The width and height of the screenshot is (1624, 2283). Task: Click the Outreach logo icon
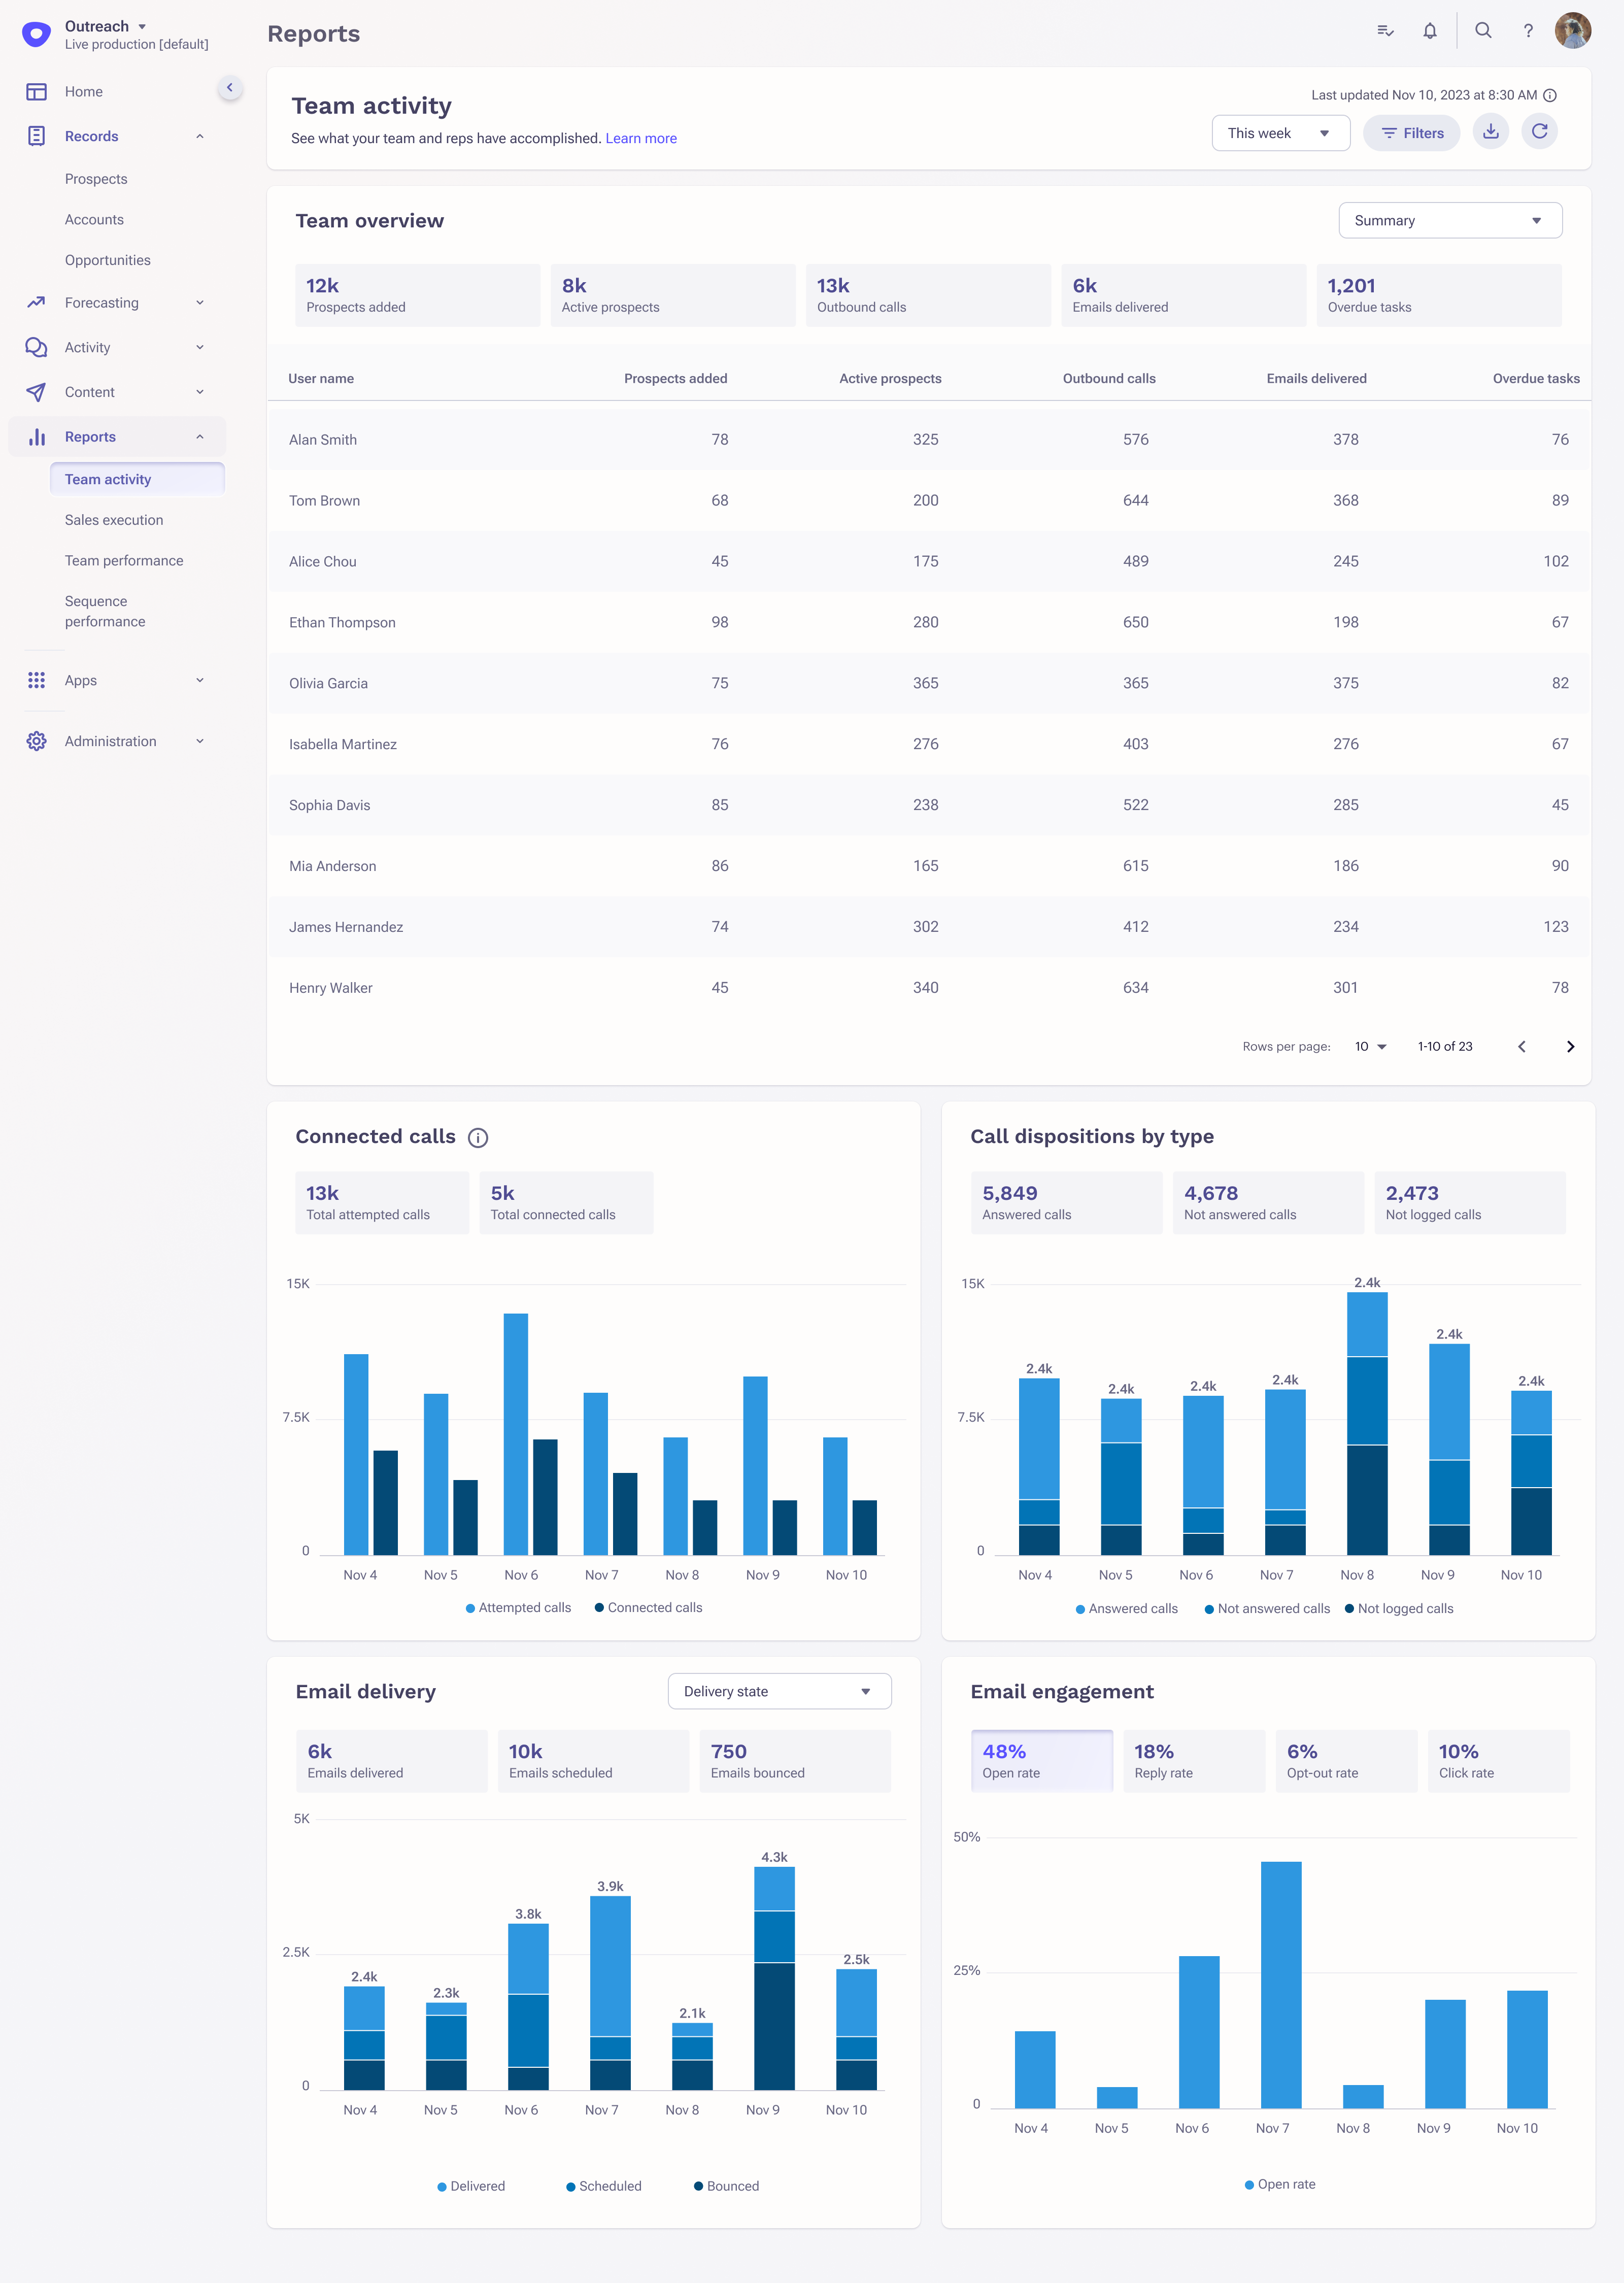(36, 35)
